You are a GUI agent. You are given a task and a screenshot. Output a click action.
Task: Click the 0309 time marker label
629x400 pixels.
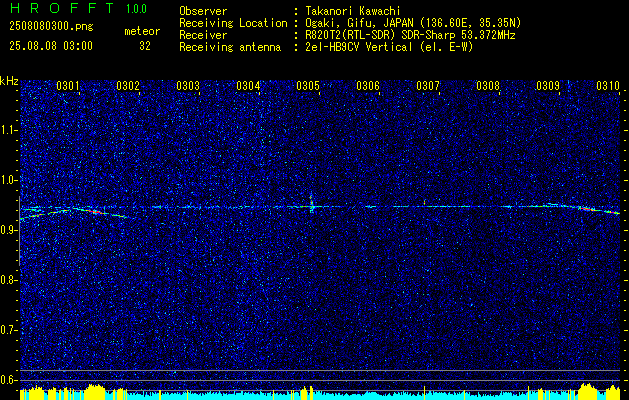[548, 85]
